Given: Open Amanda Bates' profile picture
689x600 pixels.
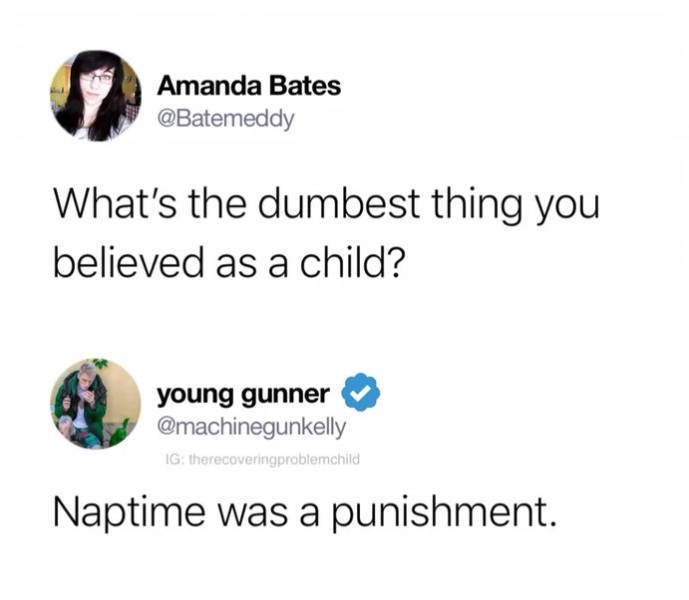Looking at the screenshot, I should click(95, 96).
